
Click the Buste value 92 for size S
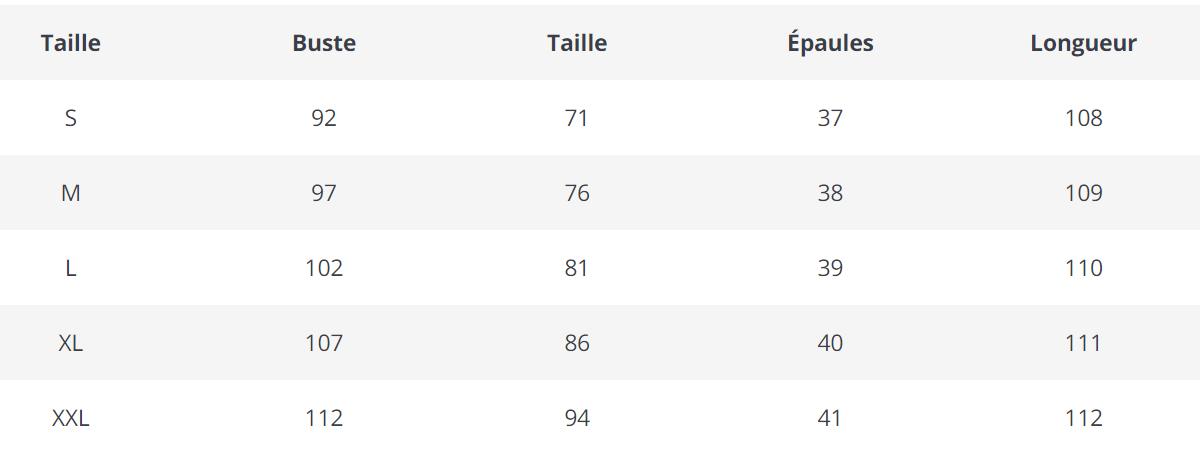pos(324,118)
